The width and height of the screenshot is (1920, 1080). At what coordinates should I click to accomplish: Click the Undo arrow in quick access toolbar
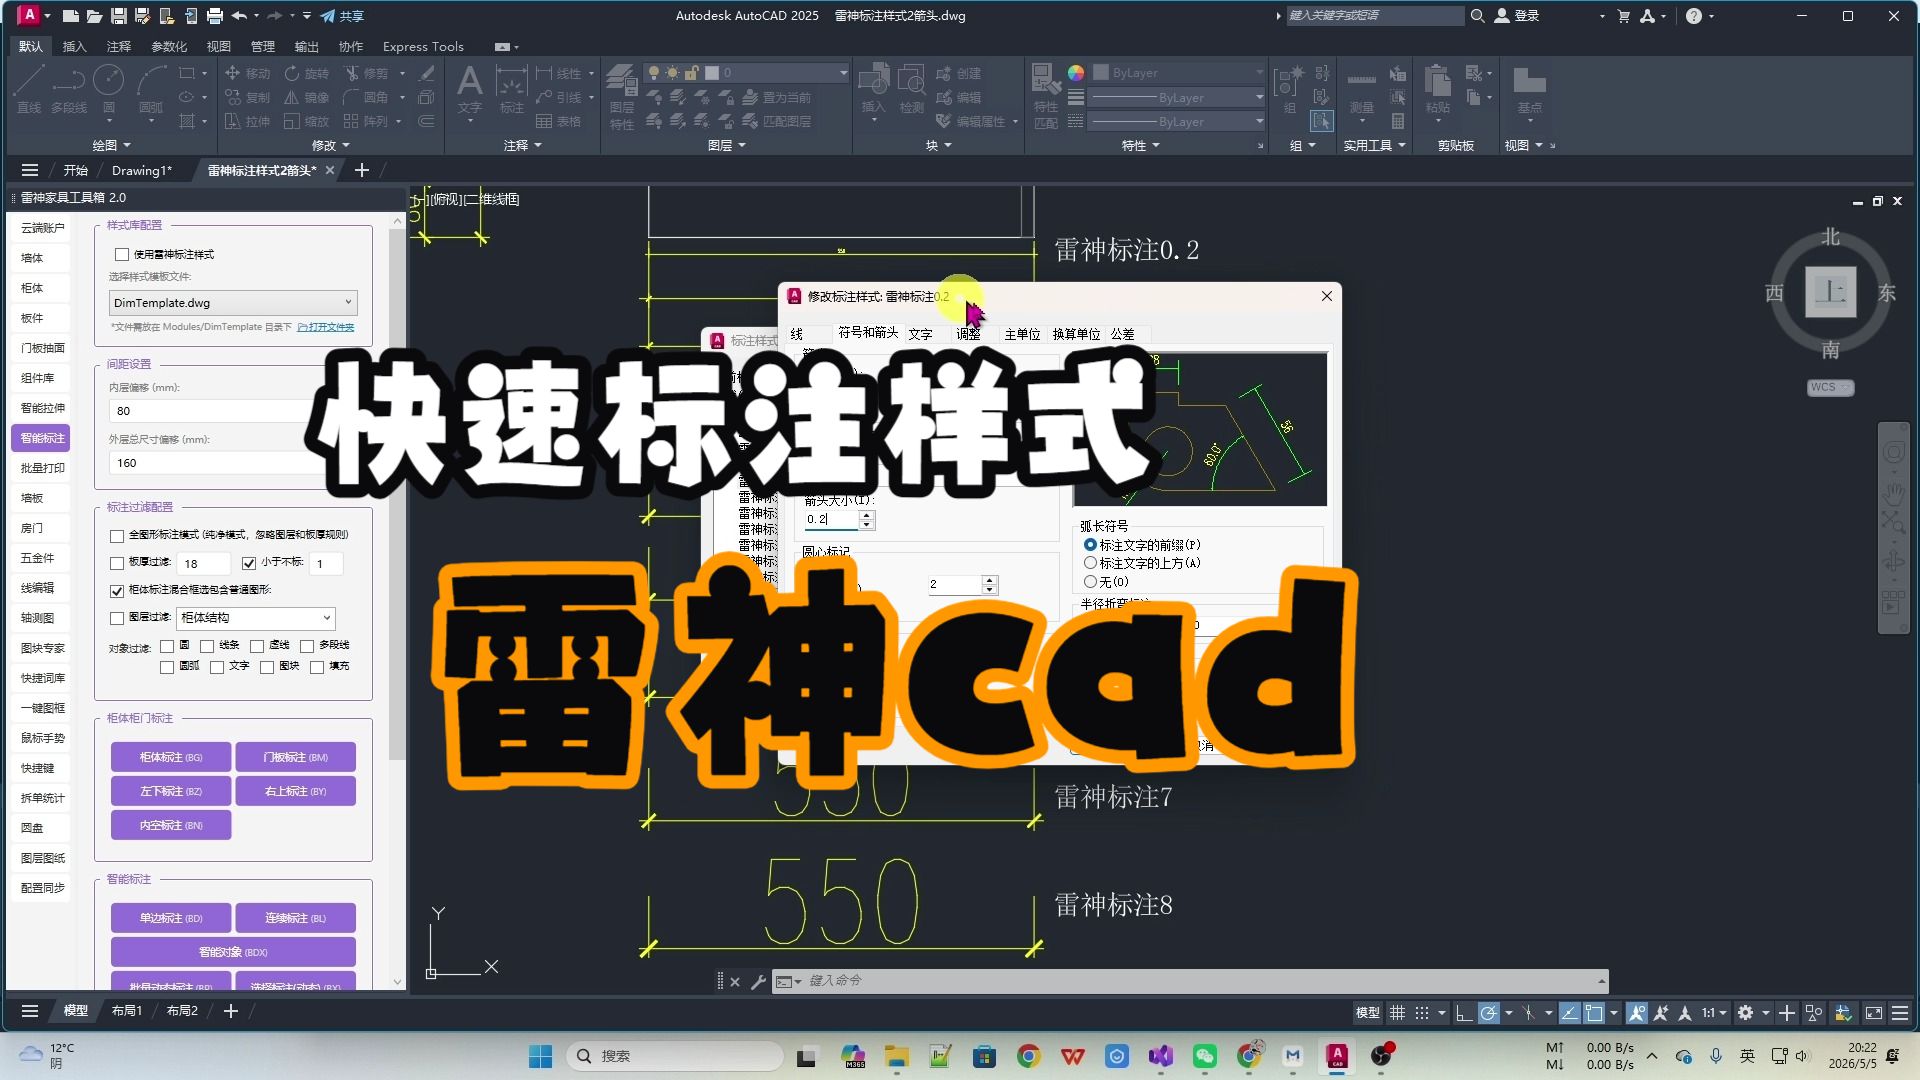point(239,16)
